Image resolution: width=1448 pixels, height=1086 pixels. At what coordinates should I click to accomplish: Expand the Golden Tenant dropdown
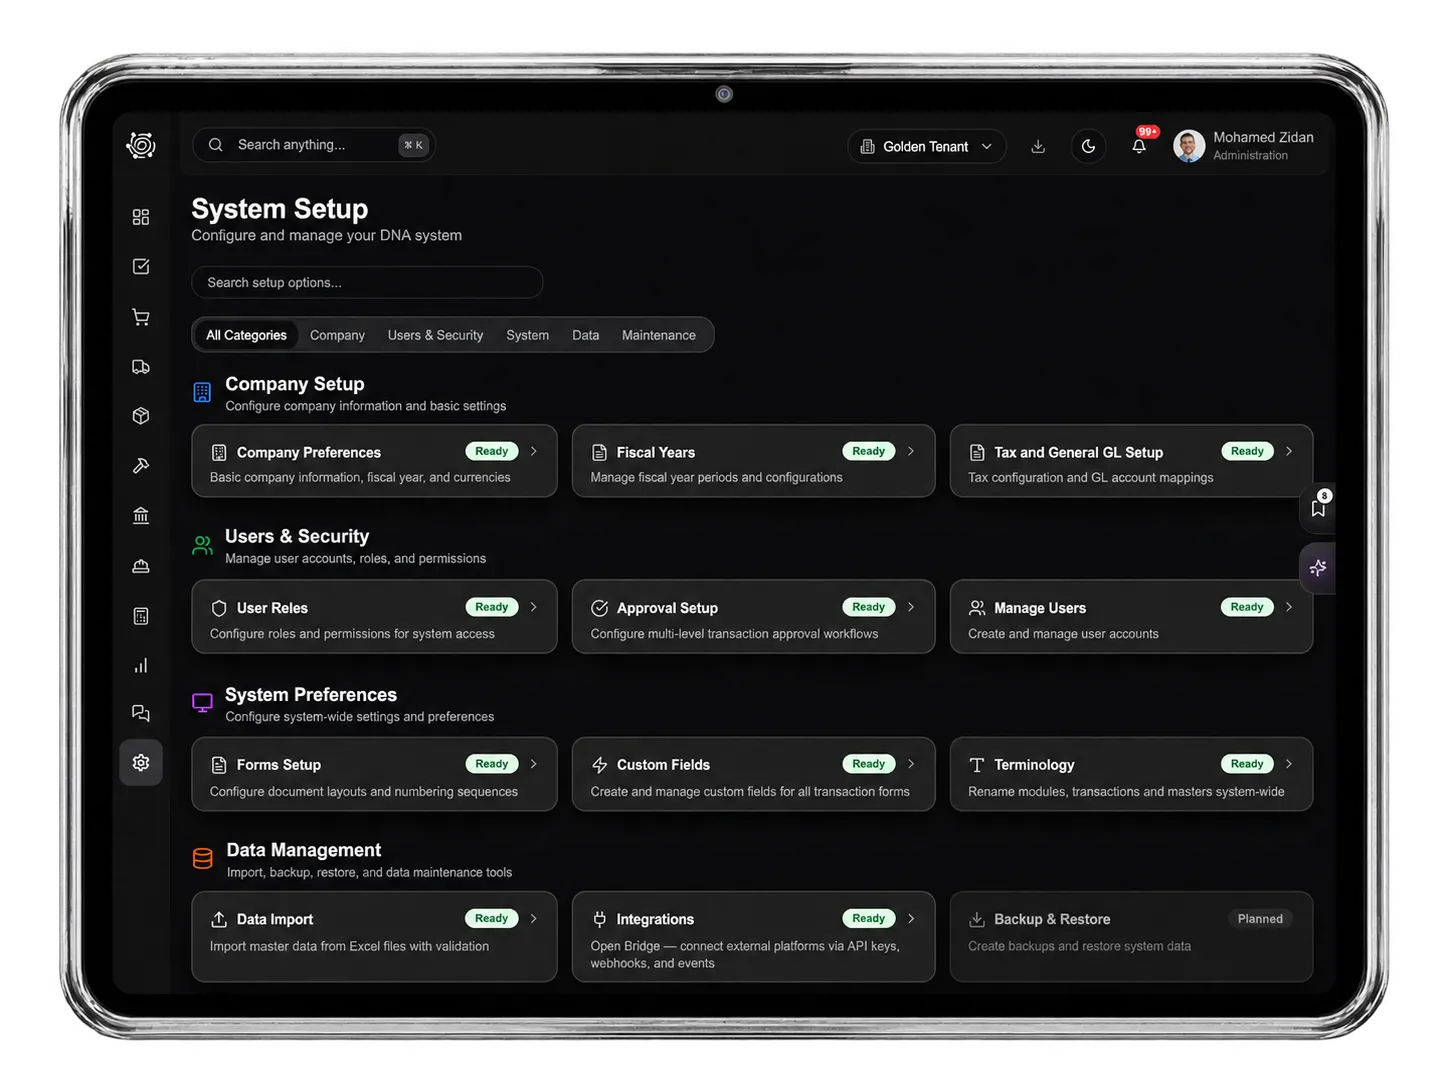point(927,147)
